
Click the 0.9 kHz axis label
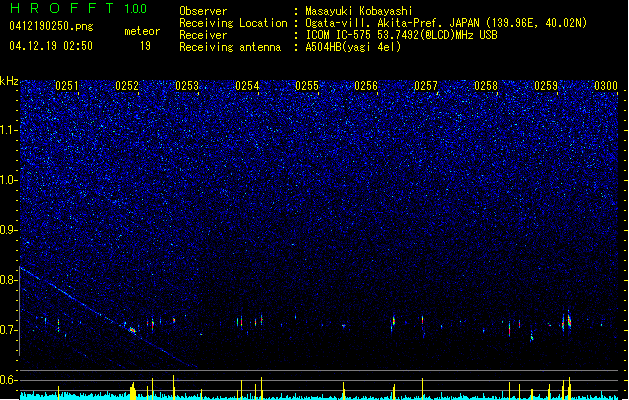coord(8,230)
